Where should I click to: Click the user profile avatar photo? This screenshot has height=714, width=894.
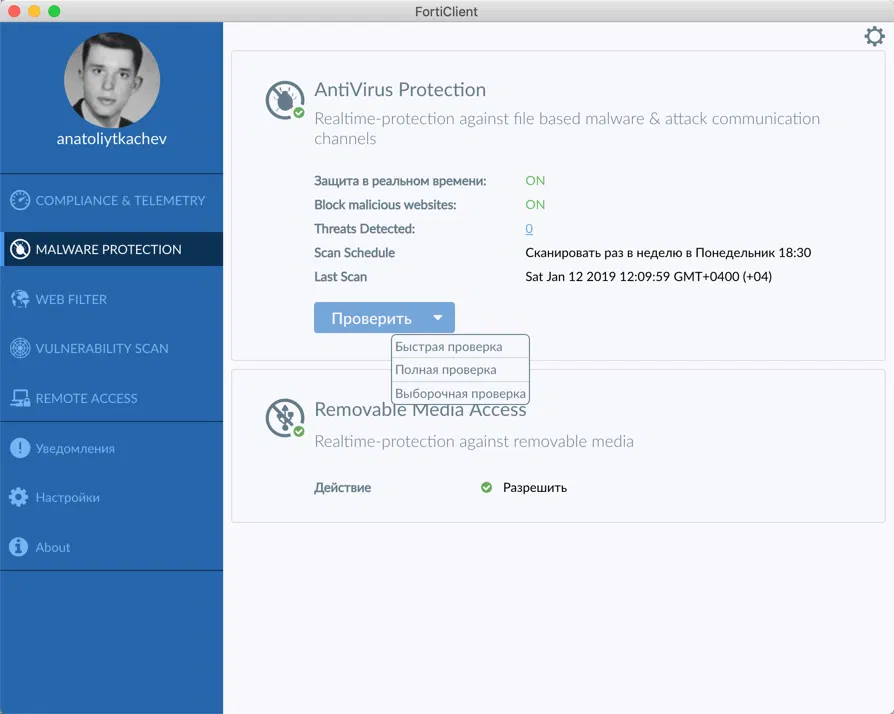click(x=112, y=80)
